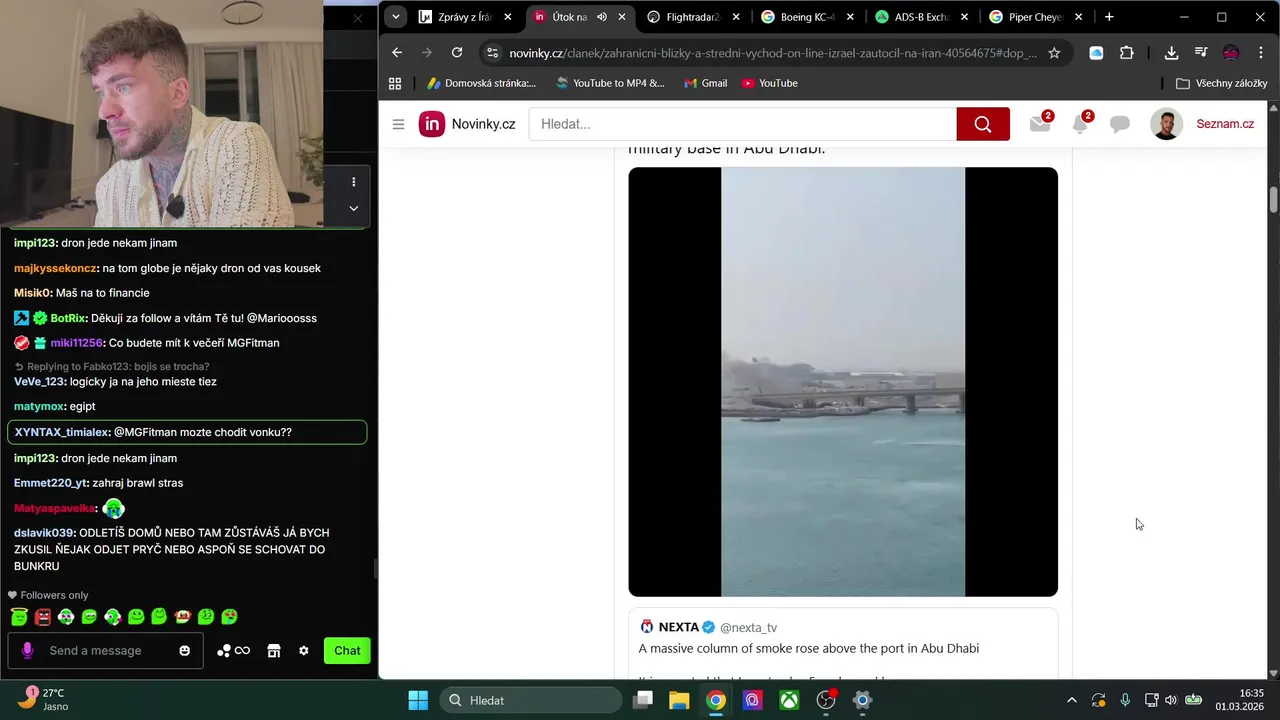The height and width of the screenshot is (720, 1280).
Task: Open chat settings gear
Action: click(x=304, y=651)
